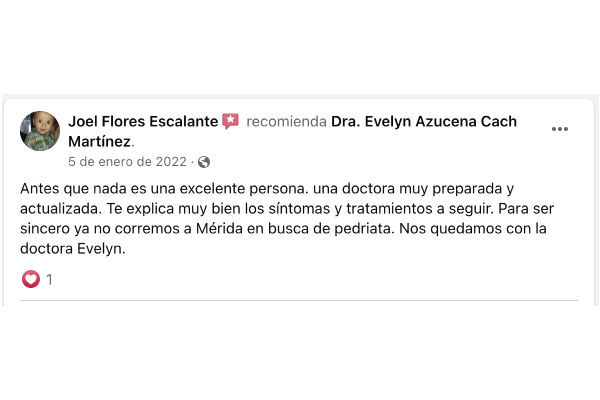Click the red heart reaction icon
The width and height of the screenshot is (600, 400).
click(x=31, y=279)
